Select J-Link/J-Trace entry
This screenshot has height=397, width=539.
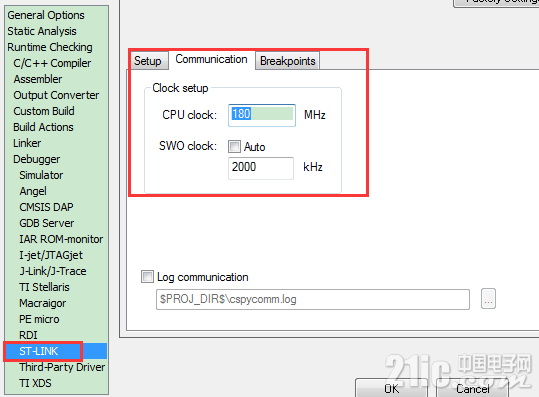point(53,271)
